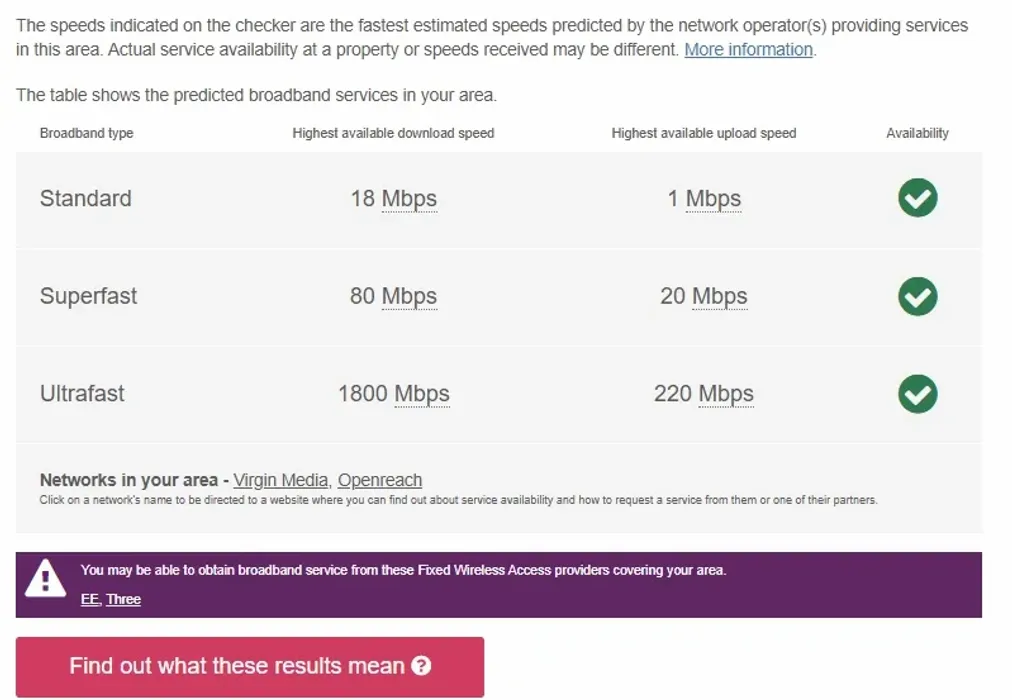Click the Highest available download speed header

(x=393, y=133)
